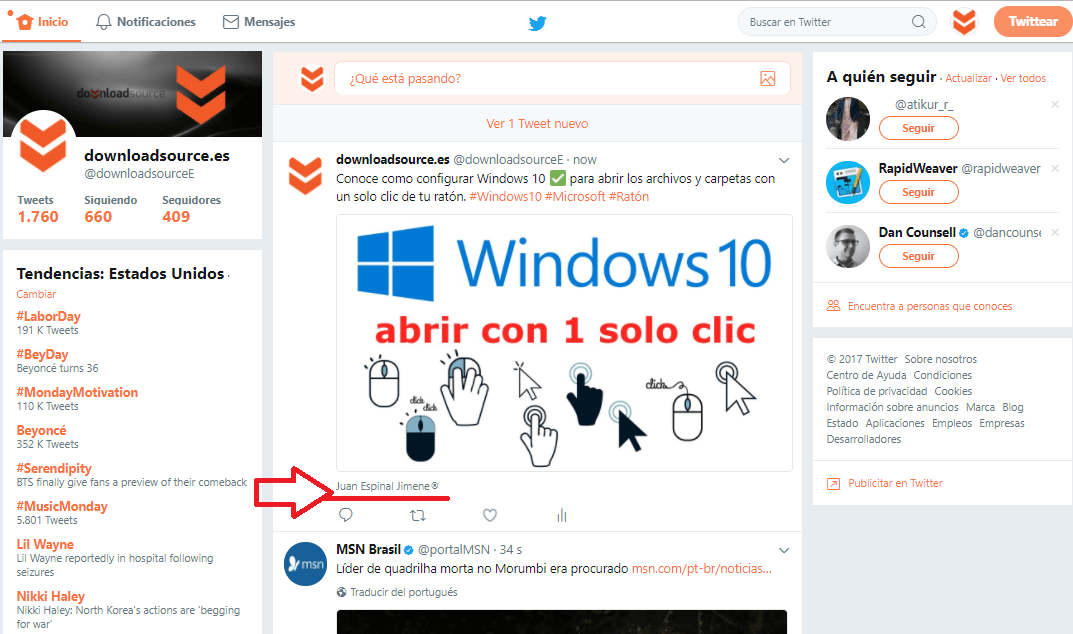Viewport: 1073px width, 634px height.
Task: View tweet activity bar chart icon
Action: [562, 516]
